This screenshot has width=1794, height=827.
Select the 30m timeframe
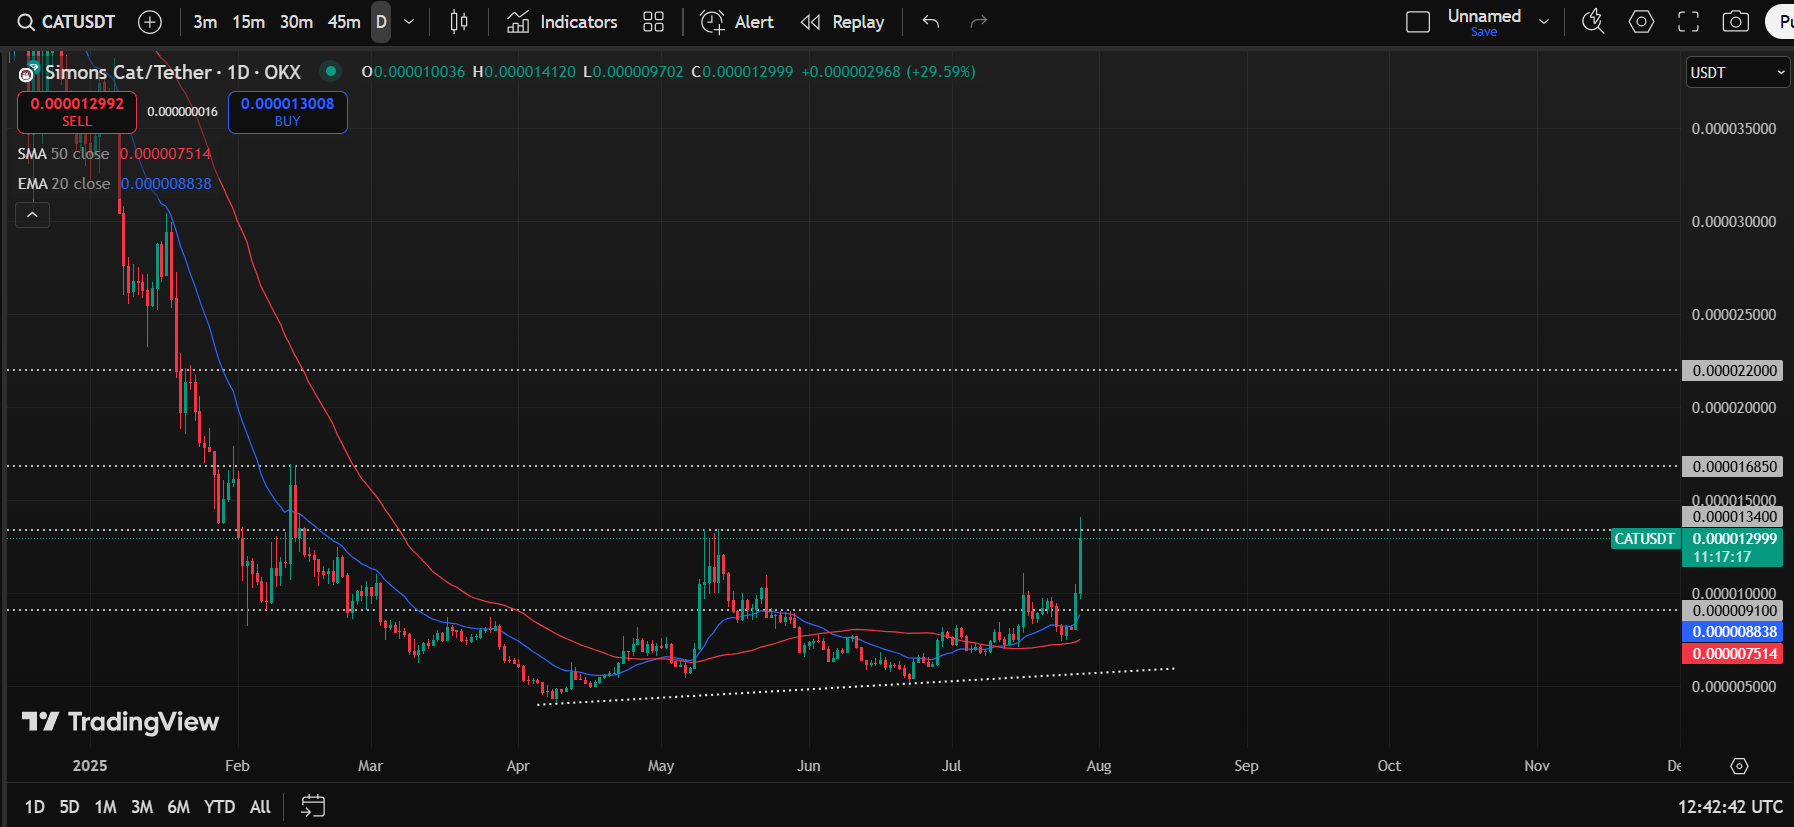pos(296,22)
